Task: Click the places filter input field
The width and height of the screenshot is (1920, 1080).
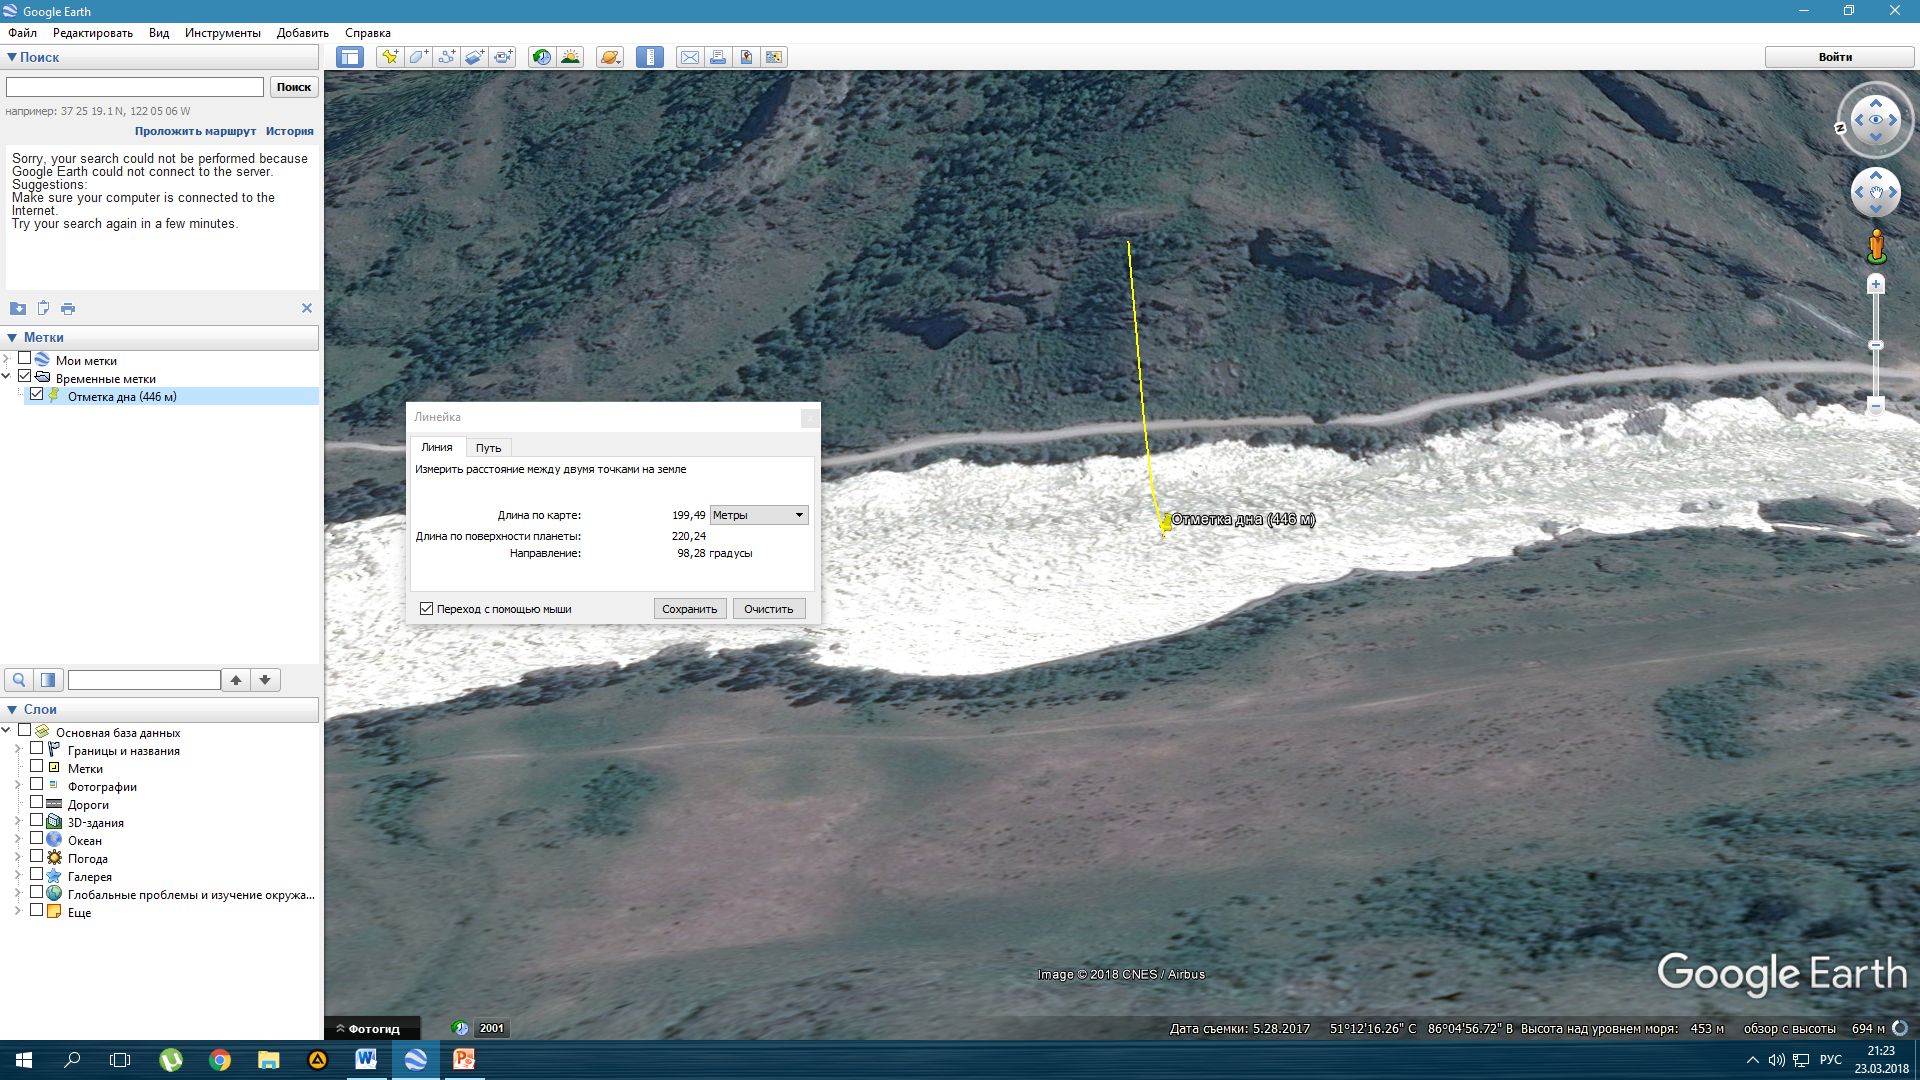Action: point(144,680)
